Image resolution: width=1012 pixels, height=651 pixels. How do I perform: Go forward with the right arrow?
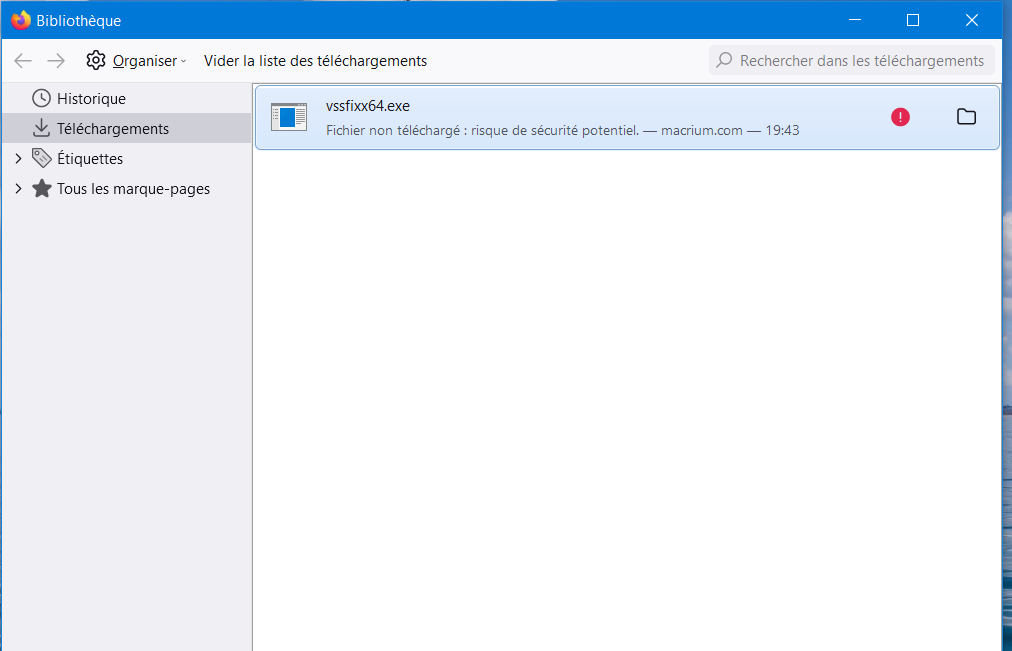(x=56, y=61)
